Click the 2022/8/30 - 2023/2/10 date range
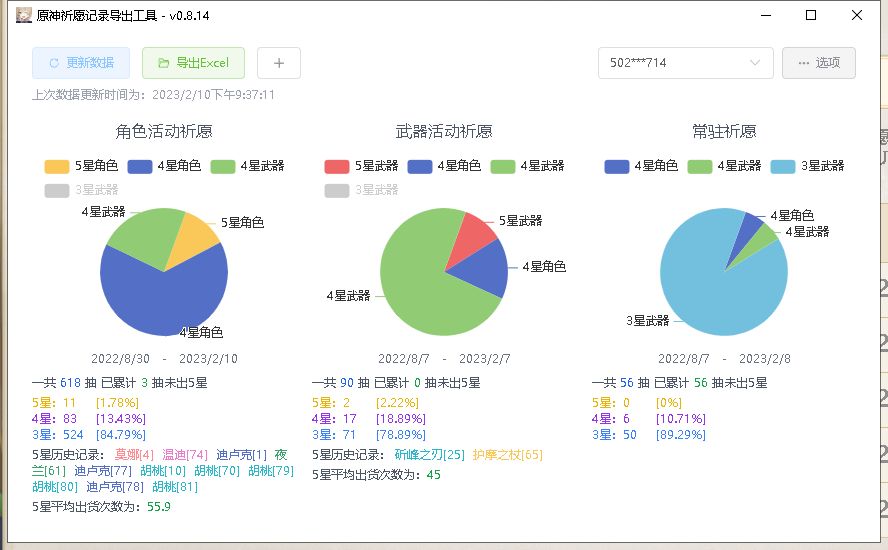The image size is (888, 550). [x=164, y=359]
